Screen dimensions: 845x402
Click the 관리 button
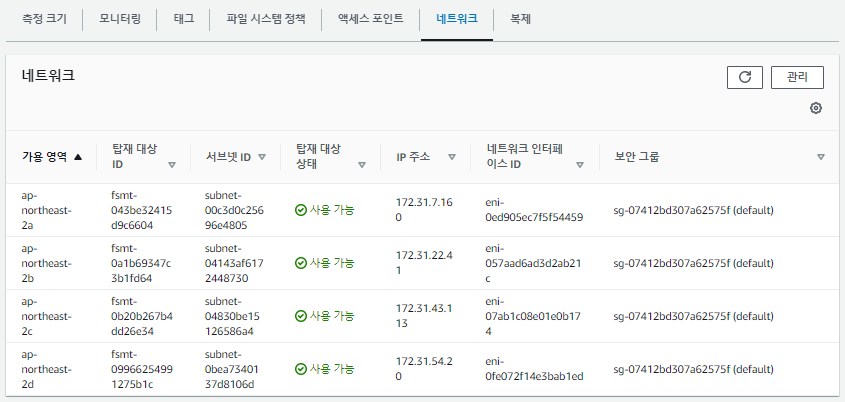[x=797, y=77]
